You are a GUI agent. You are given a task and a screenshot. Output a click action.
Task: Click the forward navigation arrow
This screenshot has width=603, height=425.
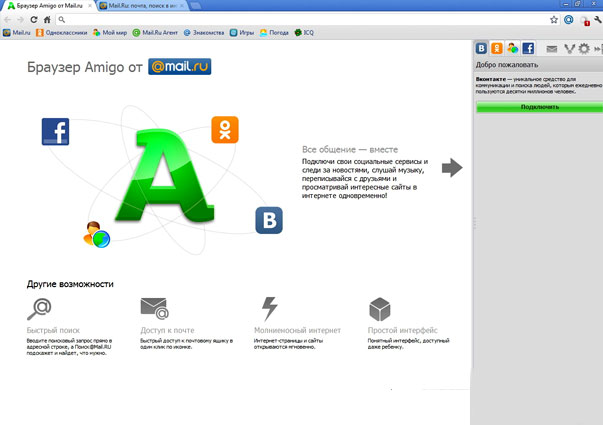coord(20,20)
